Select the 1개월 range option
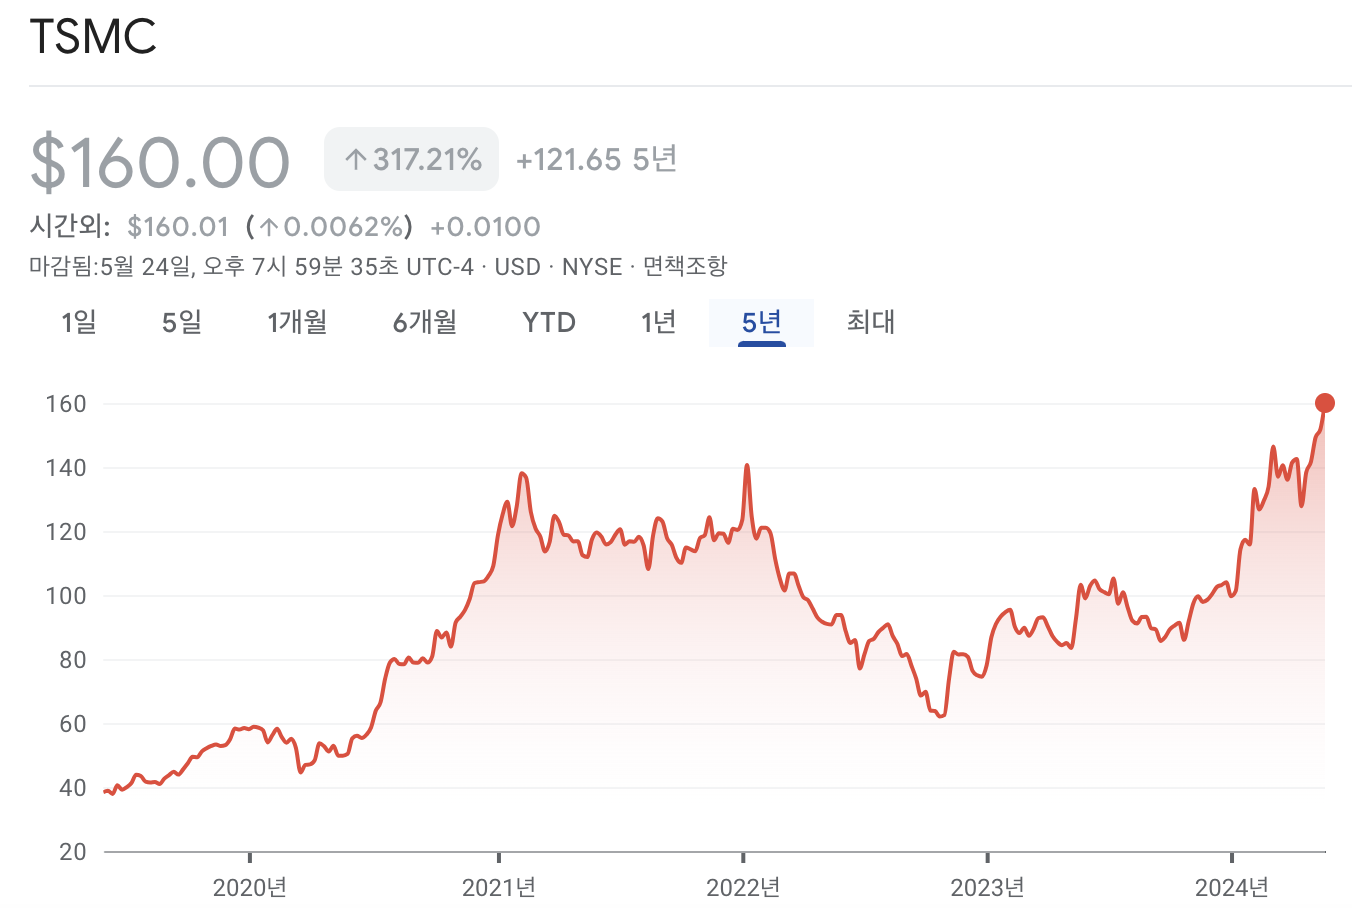The height and width of the screenshot is (908, 1352). 296,322
